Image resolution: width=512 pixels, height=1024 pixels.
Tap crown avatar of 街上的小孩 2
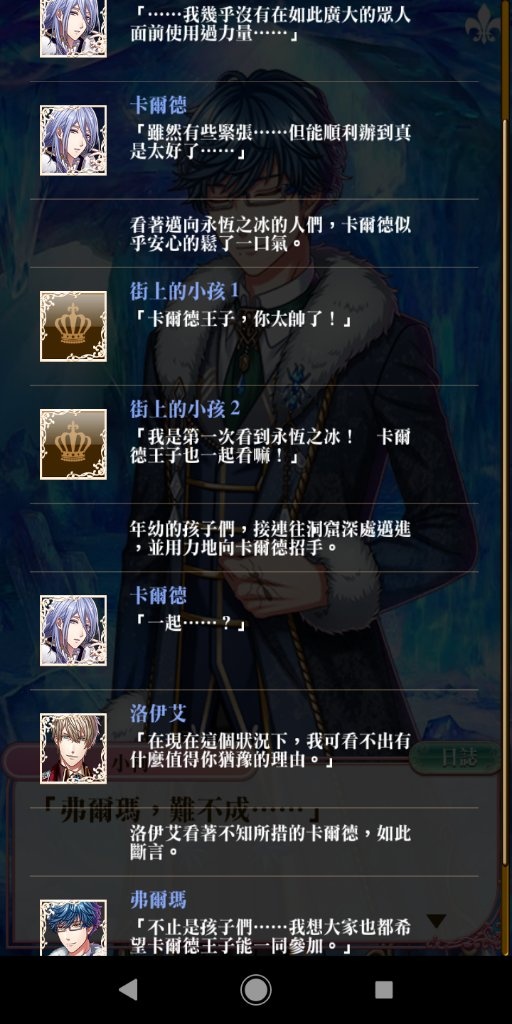(x=73, y=444)
